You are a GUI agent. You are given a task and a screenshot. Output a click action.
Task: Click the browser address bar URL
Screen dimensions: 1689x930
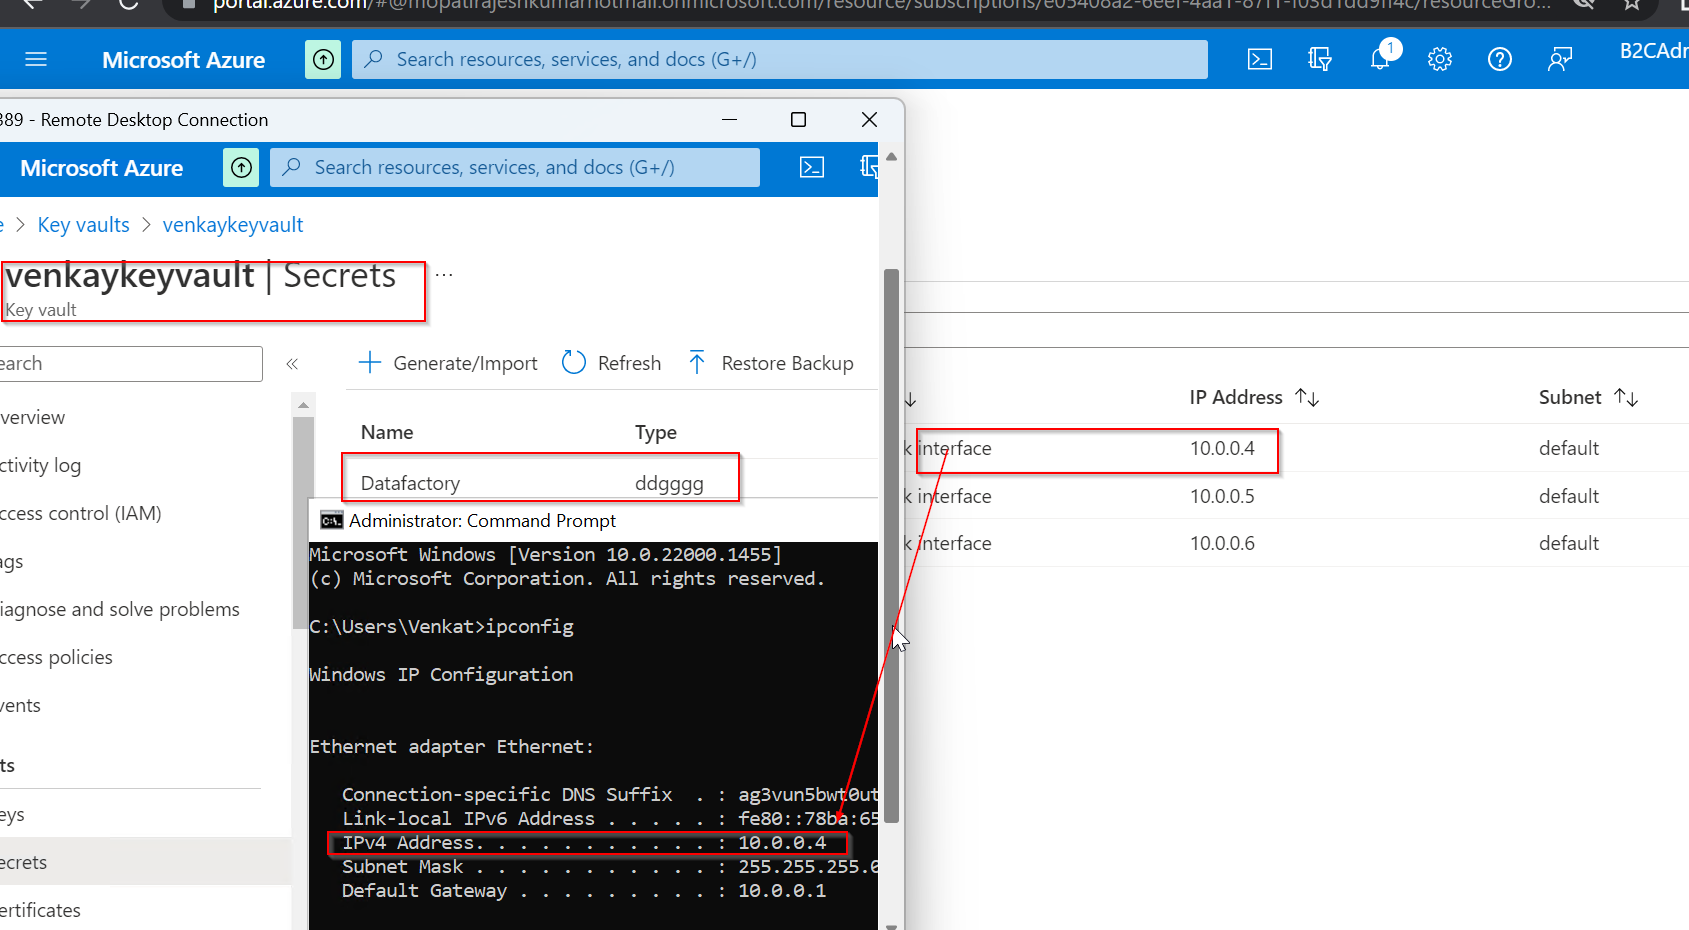click(880, 5)
